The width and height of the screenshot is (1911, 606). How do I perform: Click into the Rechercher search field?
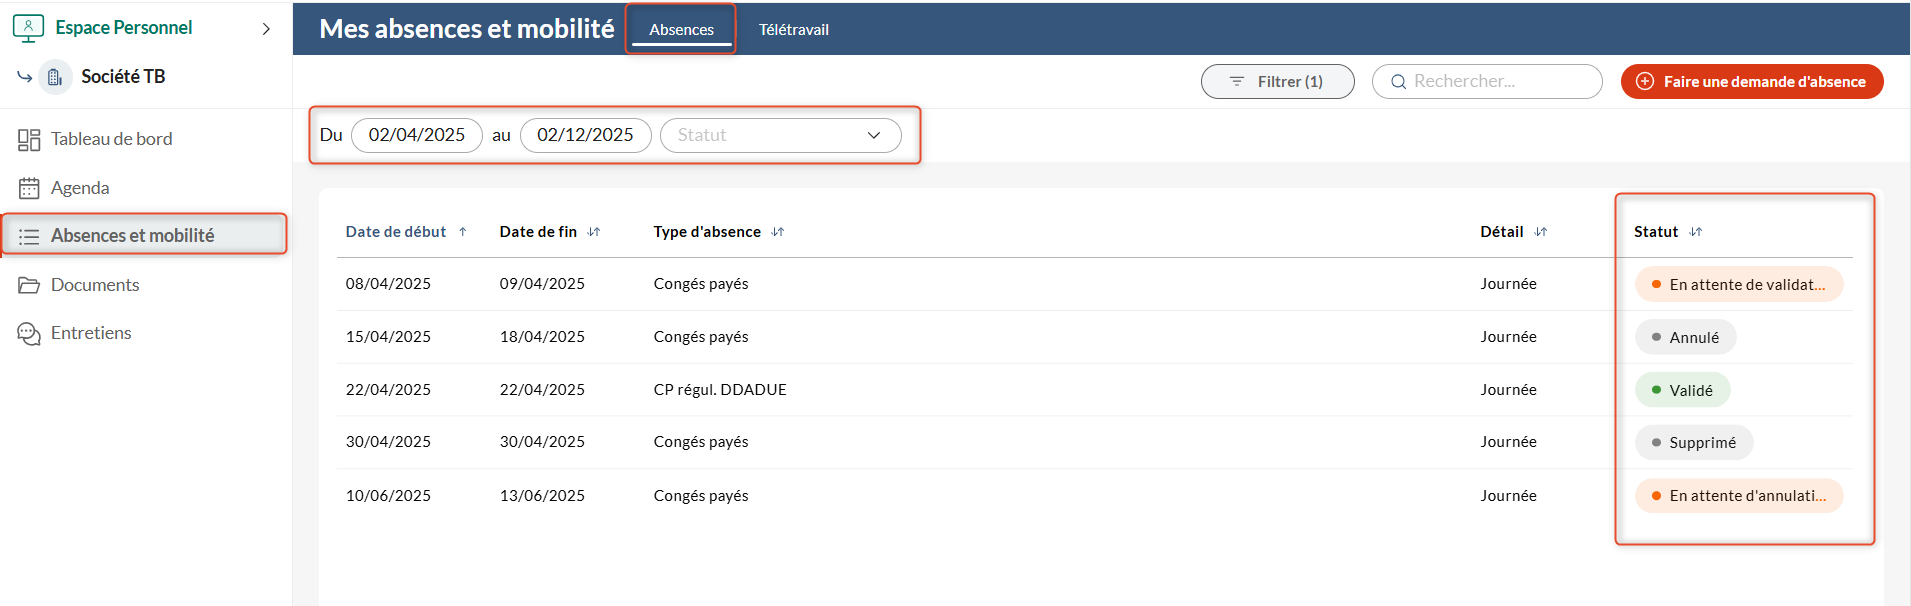(x=1487, y=82)
